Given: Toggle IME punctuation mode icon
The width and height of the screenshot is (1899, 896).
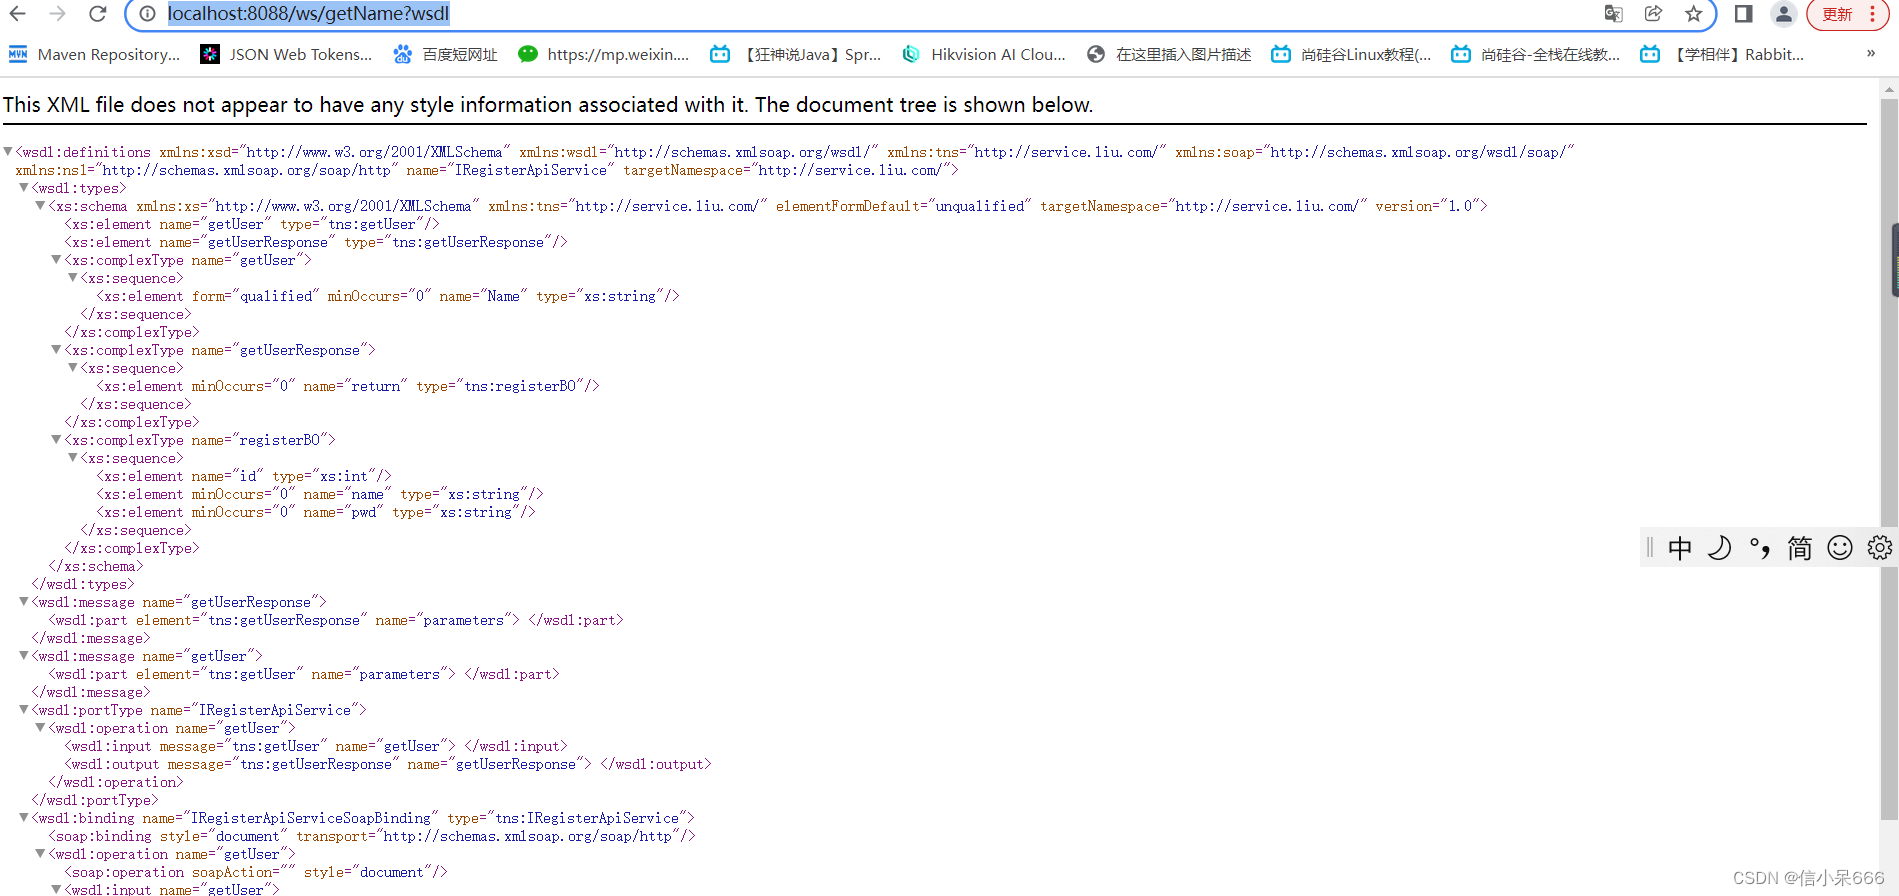Looking at the screenshot, I should (x=1760, y=548).
